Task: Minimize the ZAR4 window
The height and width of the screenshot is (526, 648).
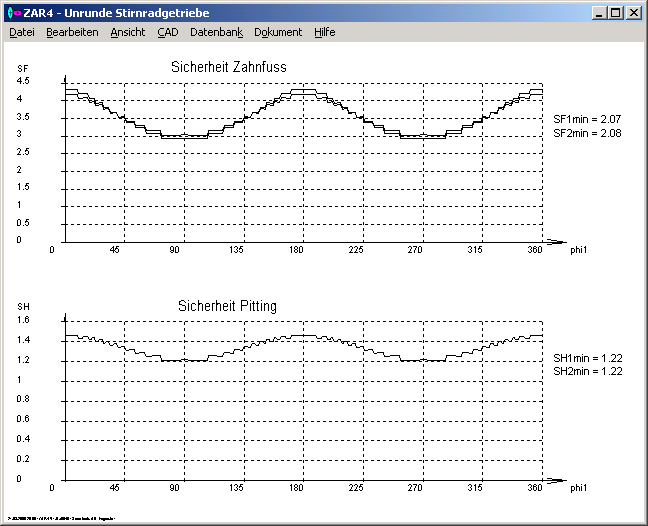Action: [598, 13]
